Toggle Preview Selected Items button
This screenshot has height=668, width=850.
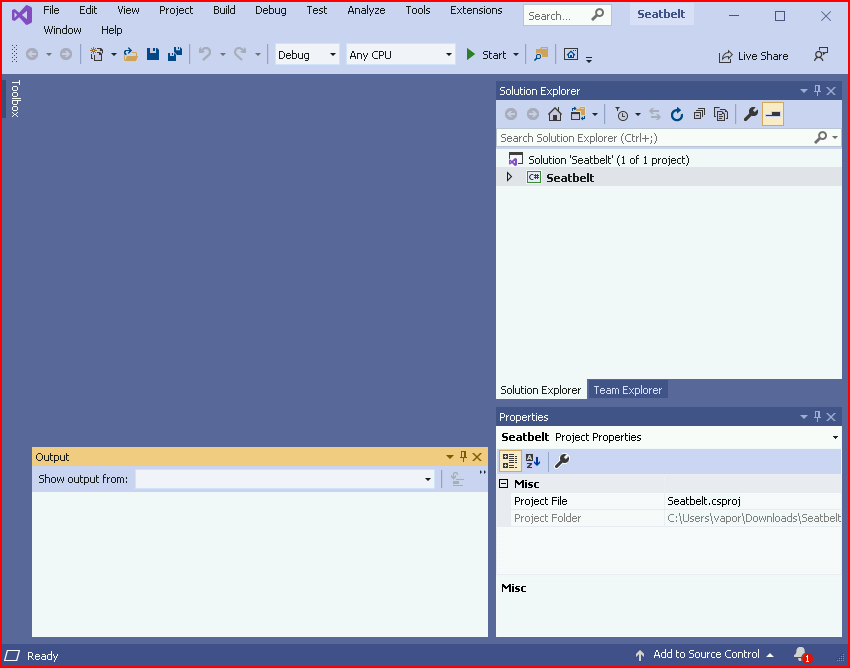point(773,114)
